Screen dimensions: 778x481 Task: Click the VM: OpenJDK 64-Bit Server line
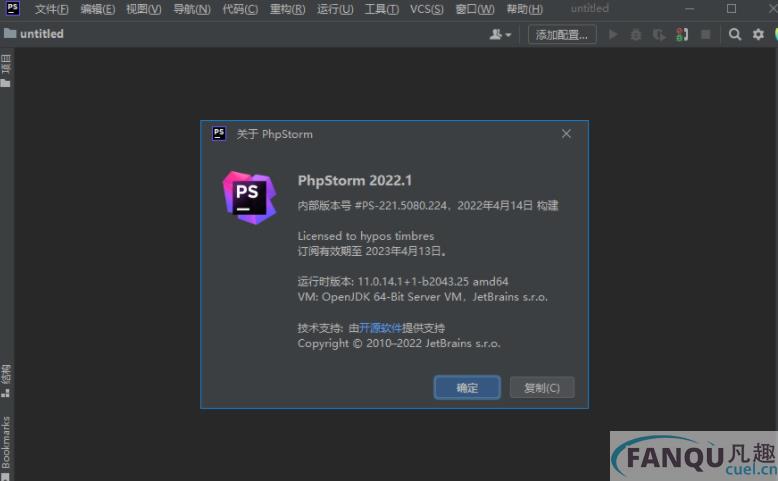423,297
